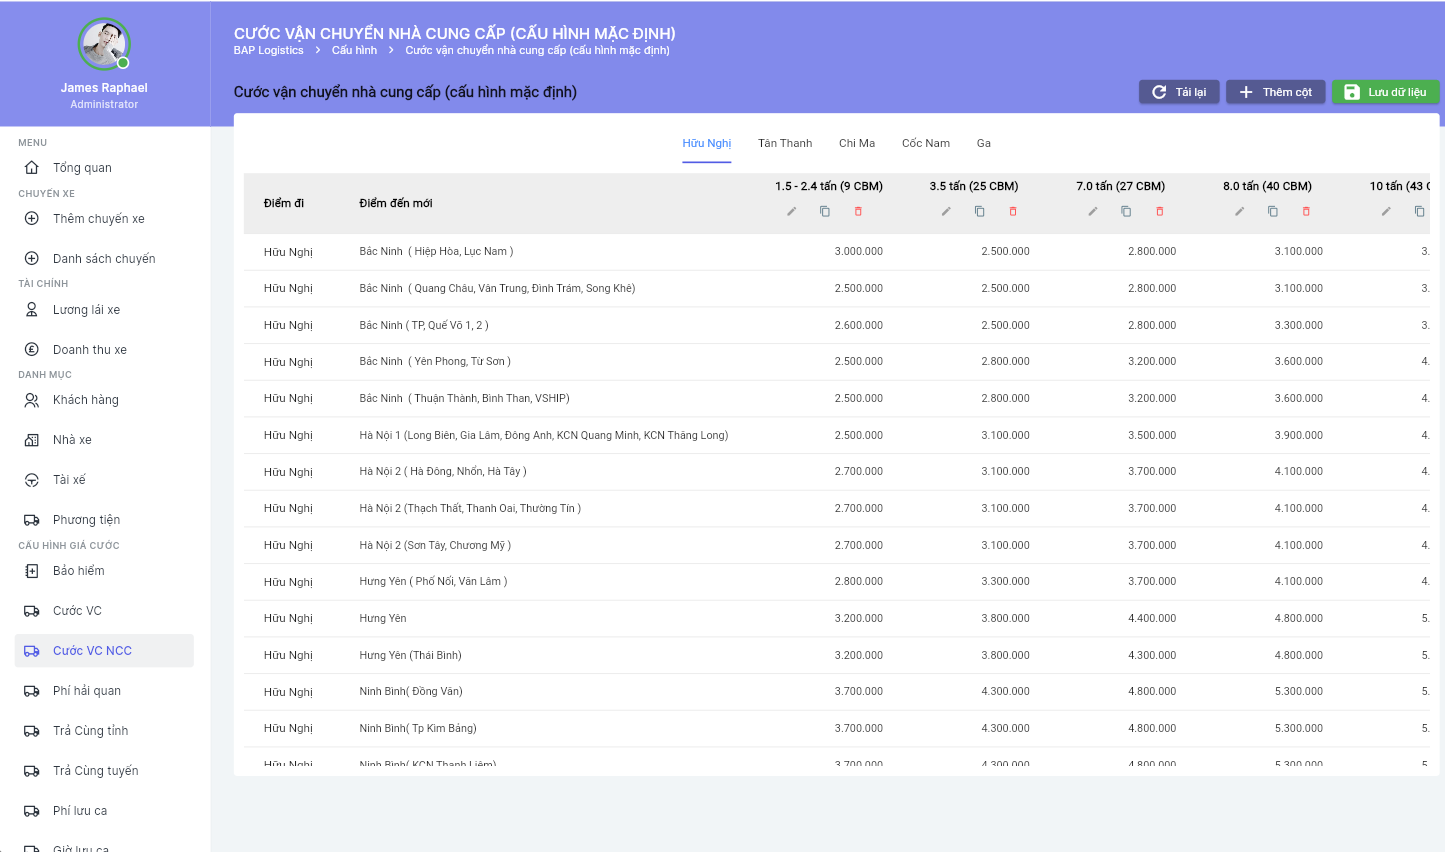Copy the 3.5 tấn (25 CBM) column
1445x852 pixels.
click(x=979, y=211)
